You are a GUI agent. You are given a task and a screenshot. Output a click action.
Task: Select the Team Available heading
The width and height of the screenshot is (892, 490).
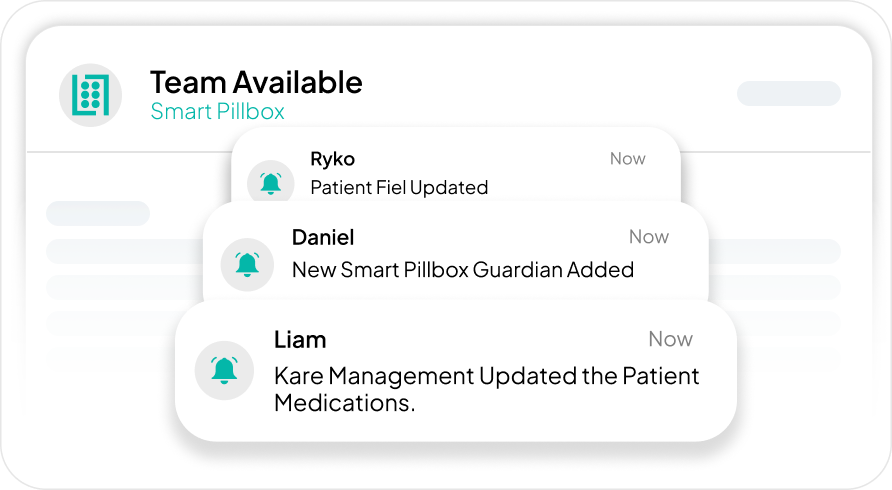256,82
